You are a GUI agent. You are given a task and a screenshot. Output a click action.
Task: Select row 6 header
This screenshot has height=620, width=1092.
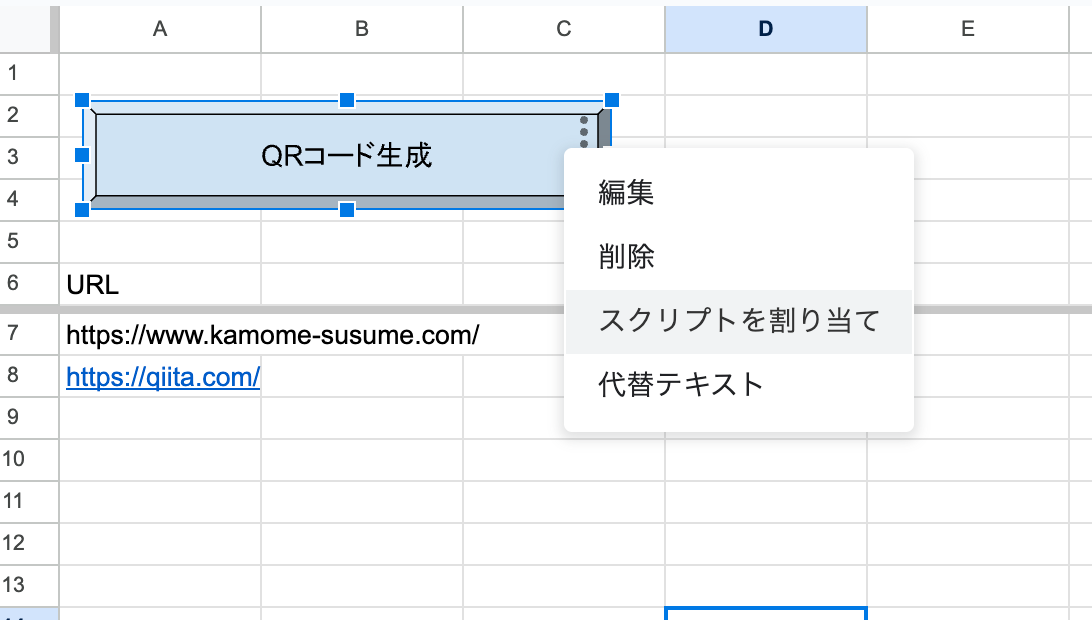[28, 285]
